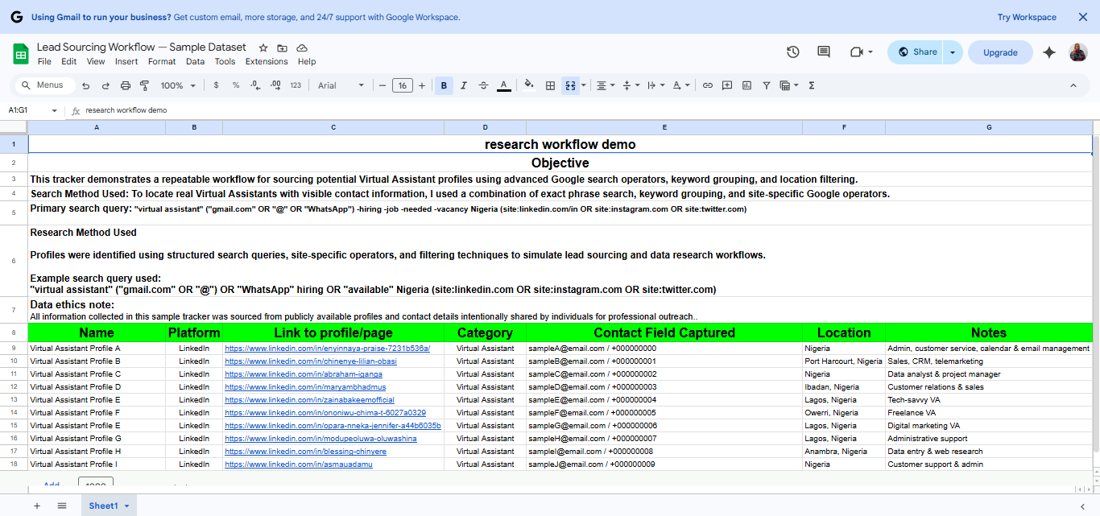Check cloud save status icon
This screenshot has width=1100, height=516.
(x=302, y=48)
